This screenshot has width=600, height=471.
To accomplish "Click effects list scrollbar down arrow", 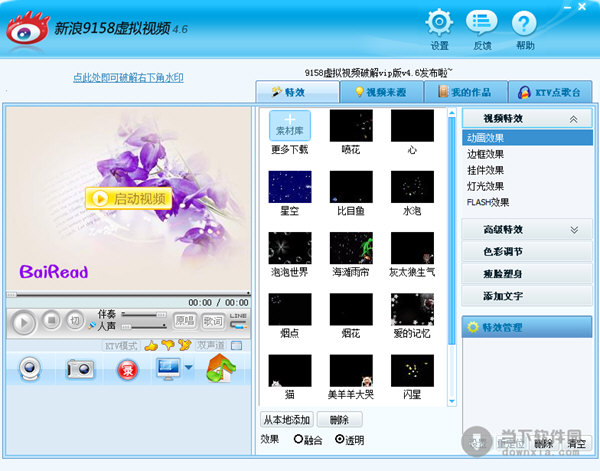I will coord(452,401).
